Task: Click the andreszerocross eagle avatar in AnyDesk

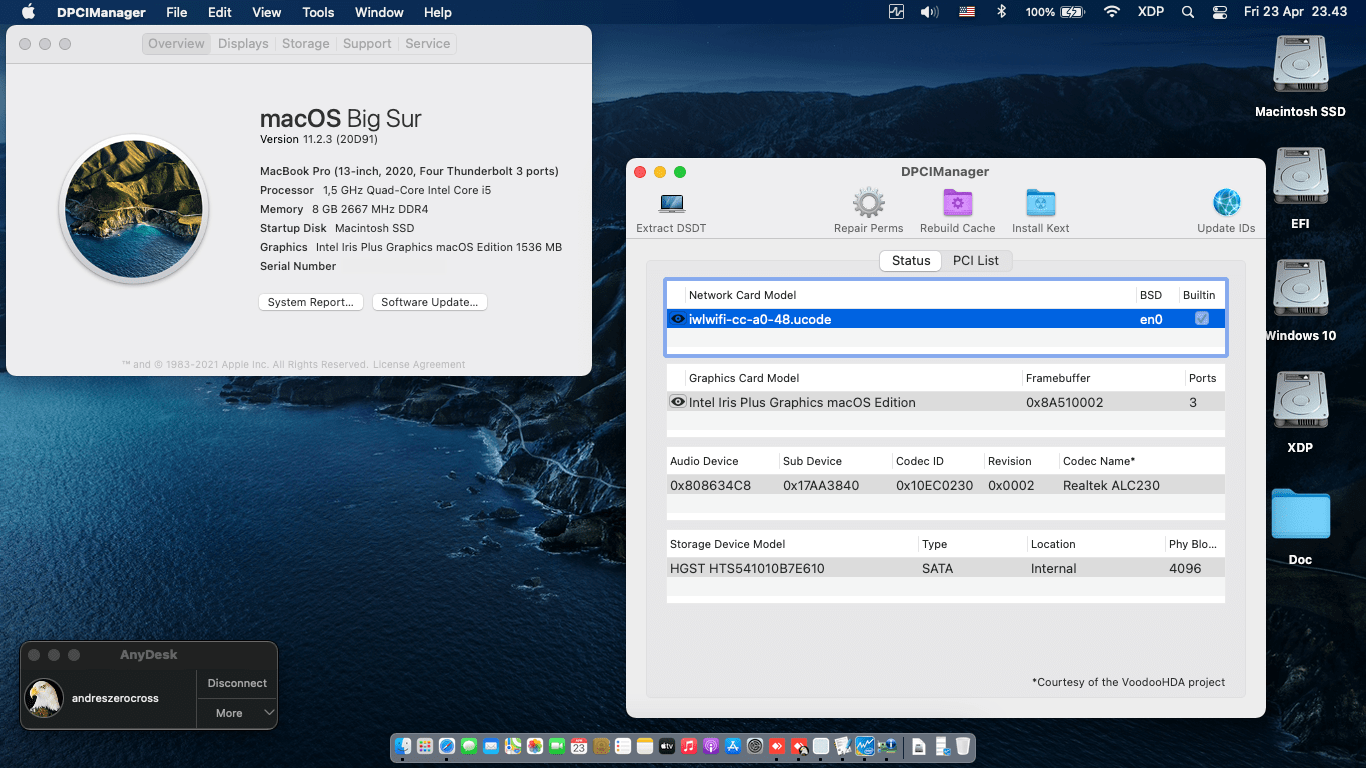Action: pos(44,698)
